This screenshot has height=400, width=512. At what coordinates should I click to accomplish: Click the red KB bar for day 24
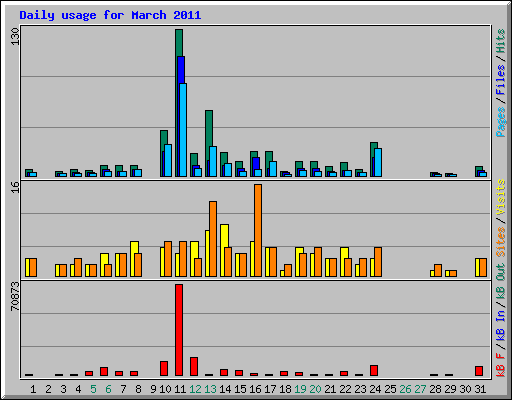(374, 371)
